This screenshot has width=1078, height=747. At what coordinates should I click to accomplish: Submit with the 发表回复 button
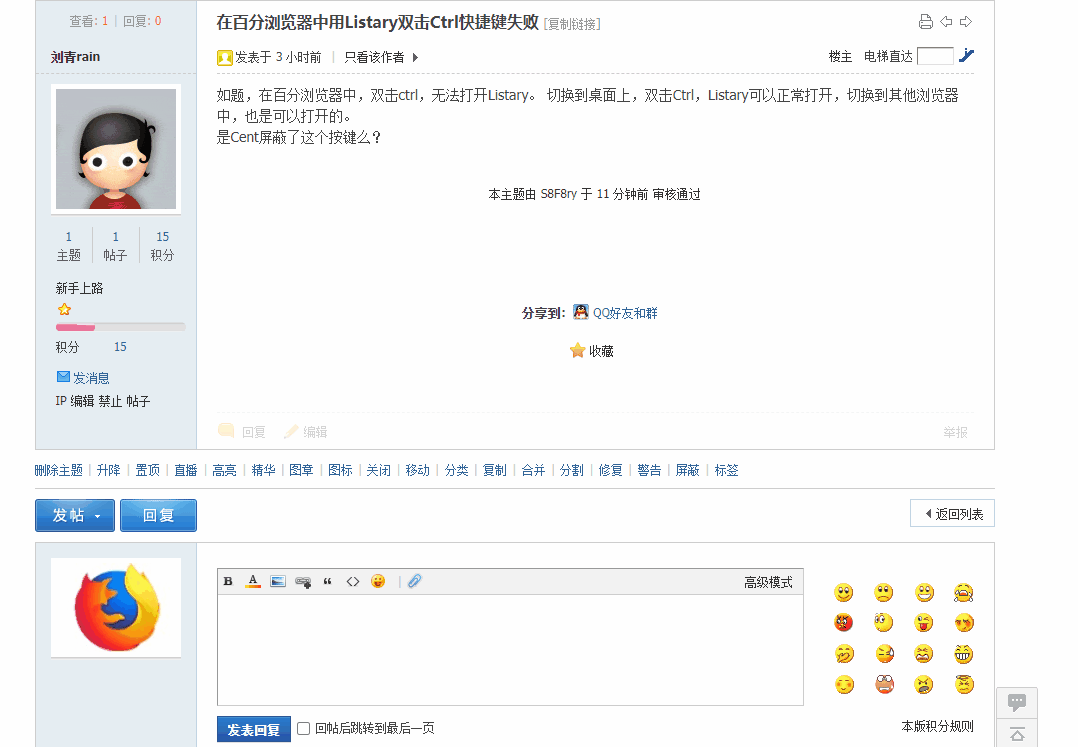[254, 729]
